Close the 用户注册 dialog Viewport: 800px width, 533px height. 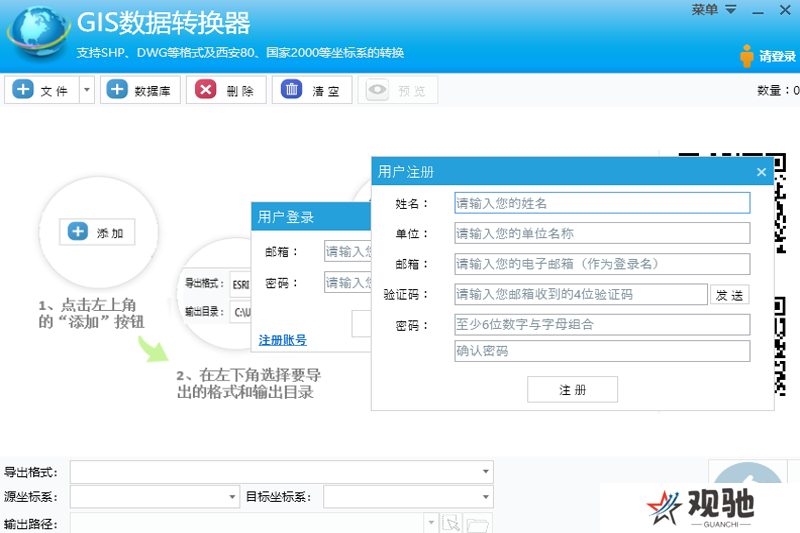point(761,172)
